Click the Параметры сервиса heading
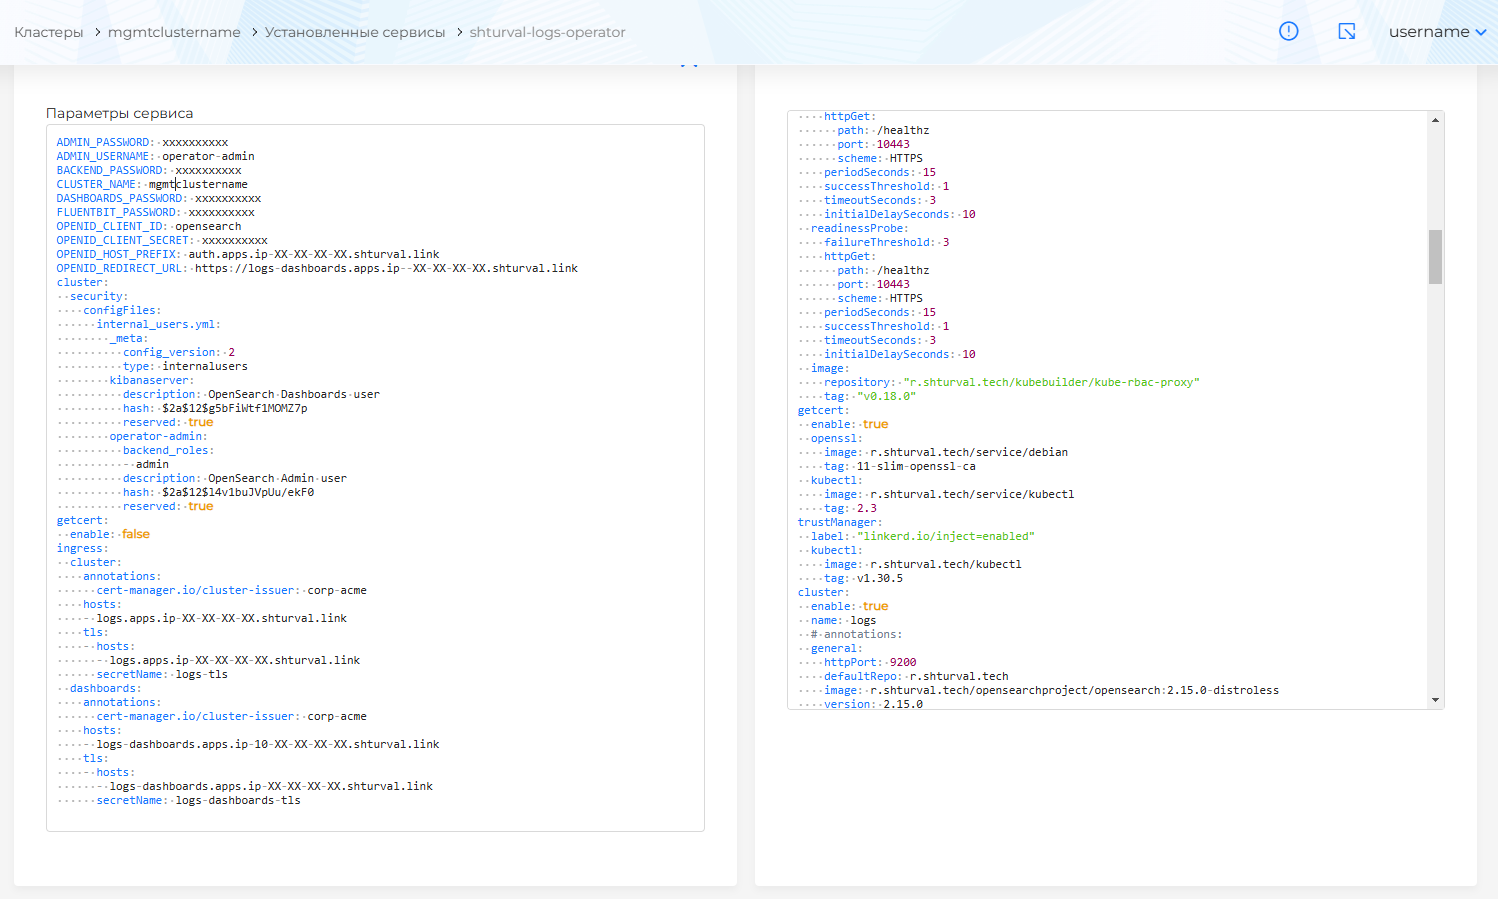The height and width of the screenshot is (899, 1498). tap(120, 113)
